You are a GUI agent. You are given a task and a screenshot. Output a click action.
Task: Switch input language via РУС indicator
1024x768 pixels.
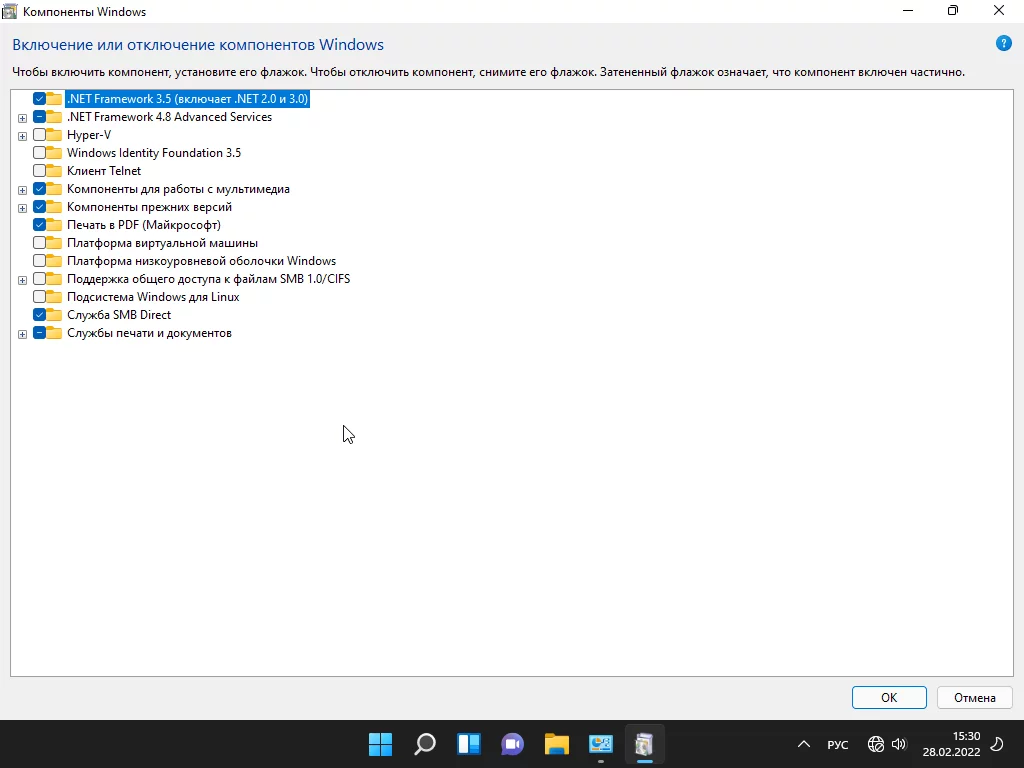837,744
